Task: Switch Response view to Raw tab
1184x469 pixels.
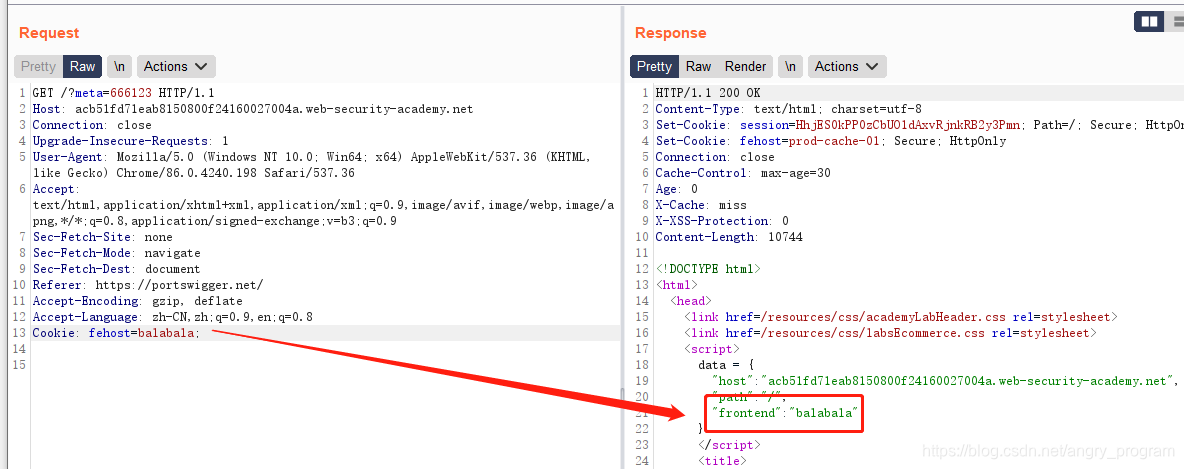Action: pyautogui.click(x=698, y=66)
